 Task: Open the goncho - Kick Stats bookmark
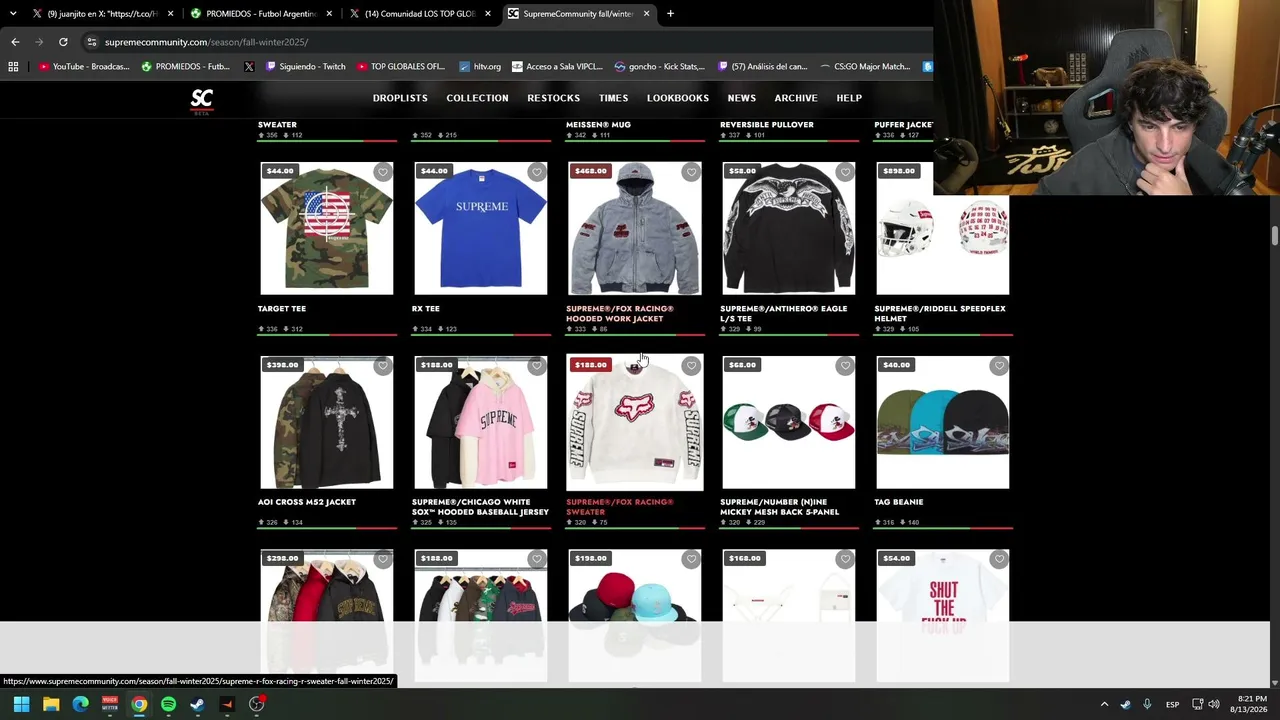tap(660, 67)
